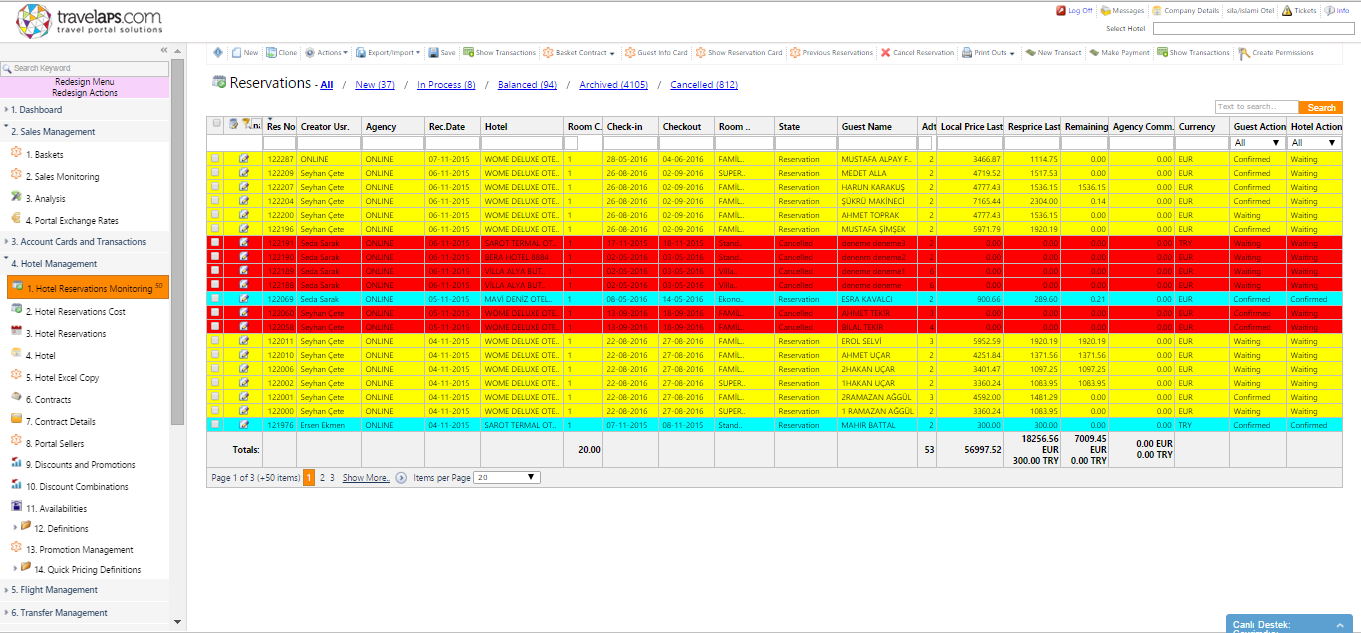Click the Guest Info Card icon
Viewport: 1361px width, 633px height.
[631, 53]
